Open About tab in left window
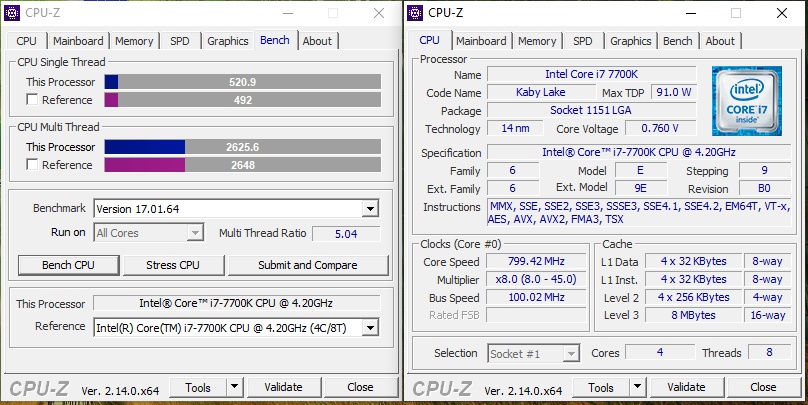The height and width of the screenshot is (405, 808). click(x=317, y=41)
